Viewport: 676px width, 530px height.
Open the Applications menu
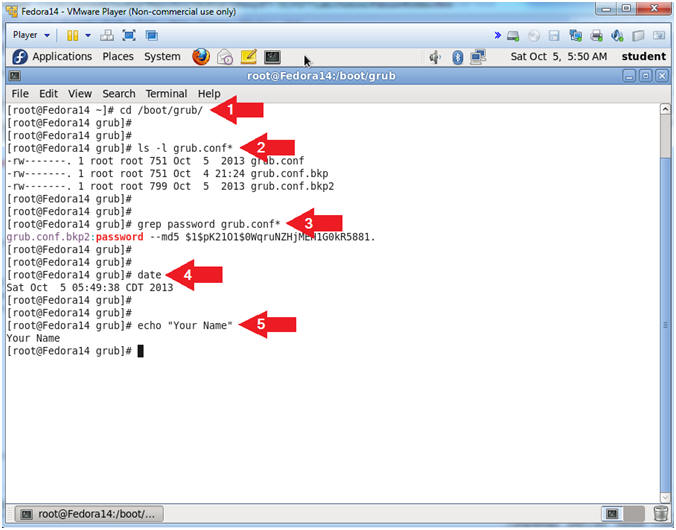point(62,56)
